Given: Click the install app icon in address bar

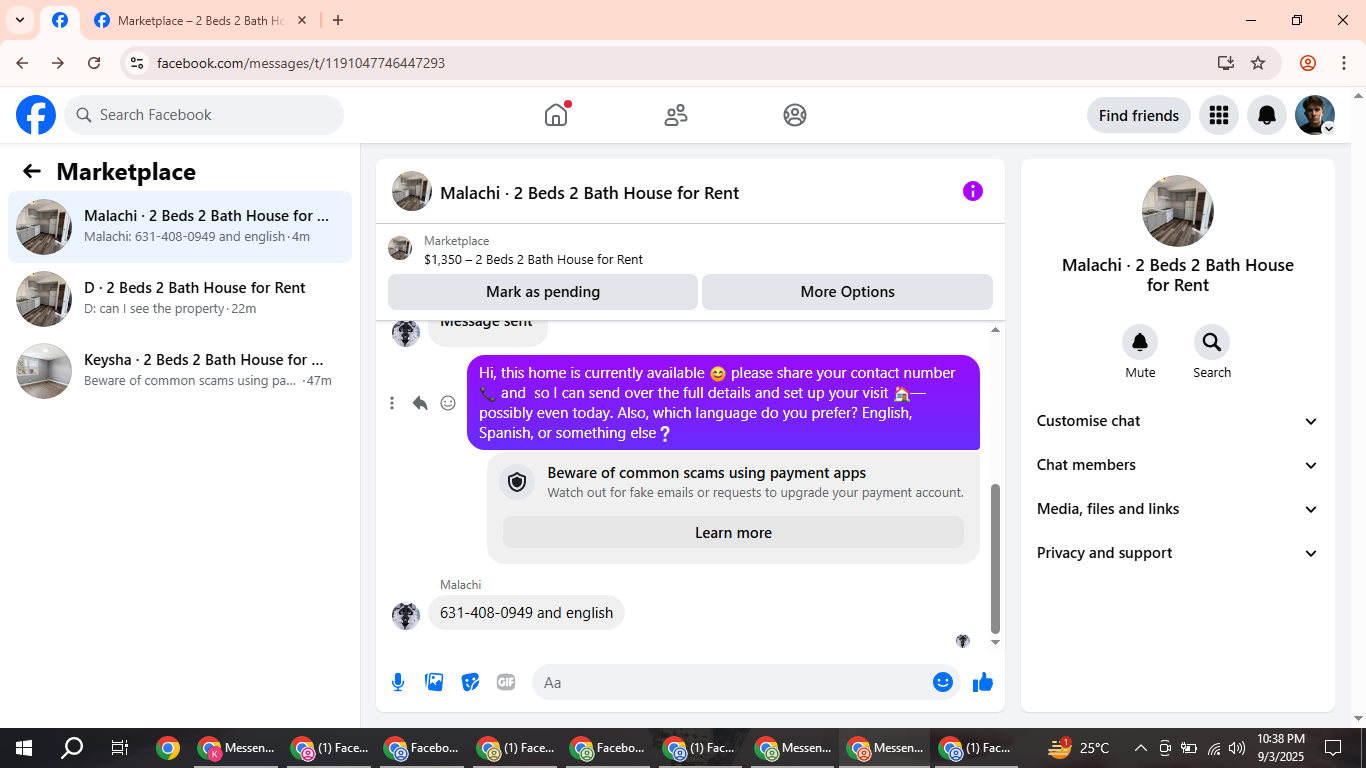Looking at the screenshot, I should point(1226,63).
